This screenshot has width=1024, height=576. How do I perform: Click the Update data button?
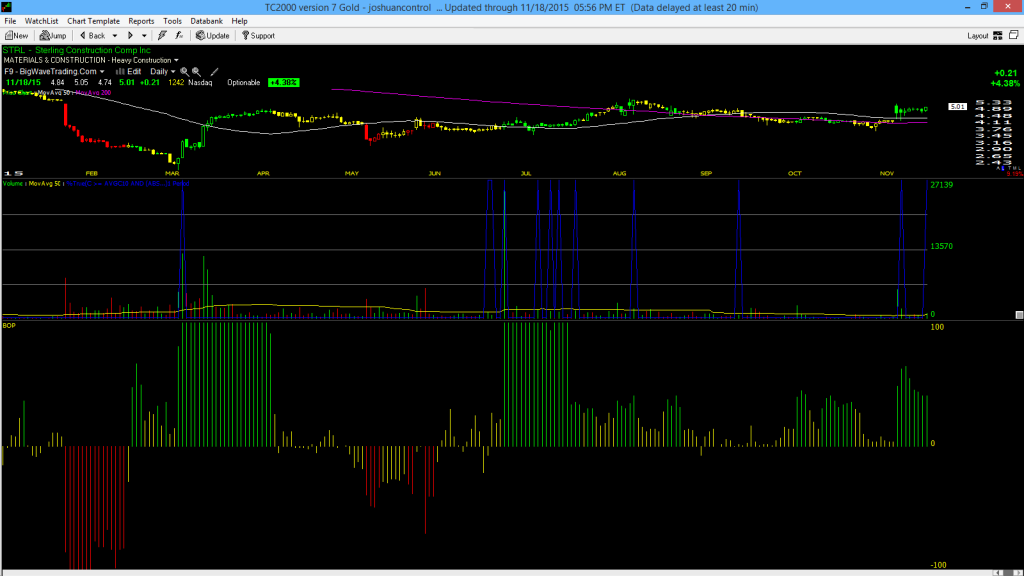(213, 36)
